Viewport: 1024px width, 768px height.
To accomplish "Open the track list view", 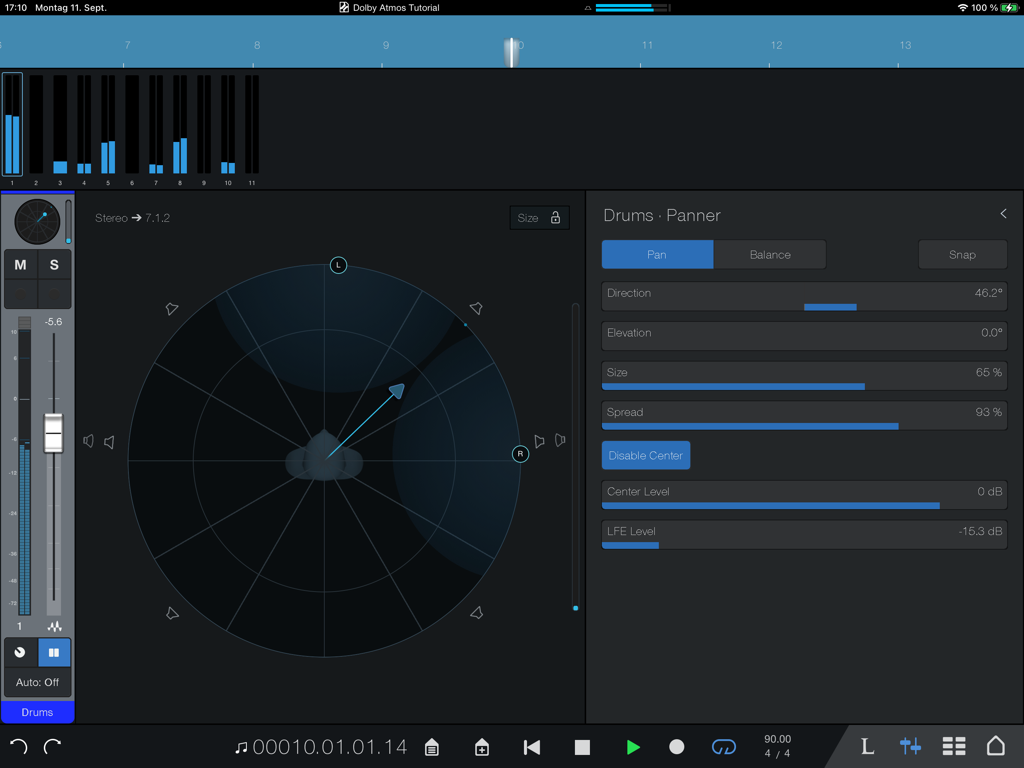I will pyautogui.click(x=953, y=746).
